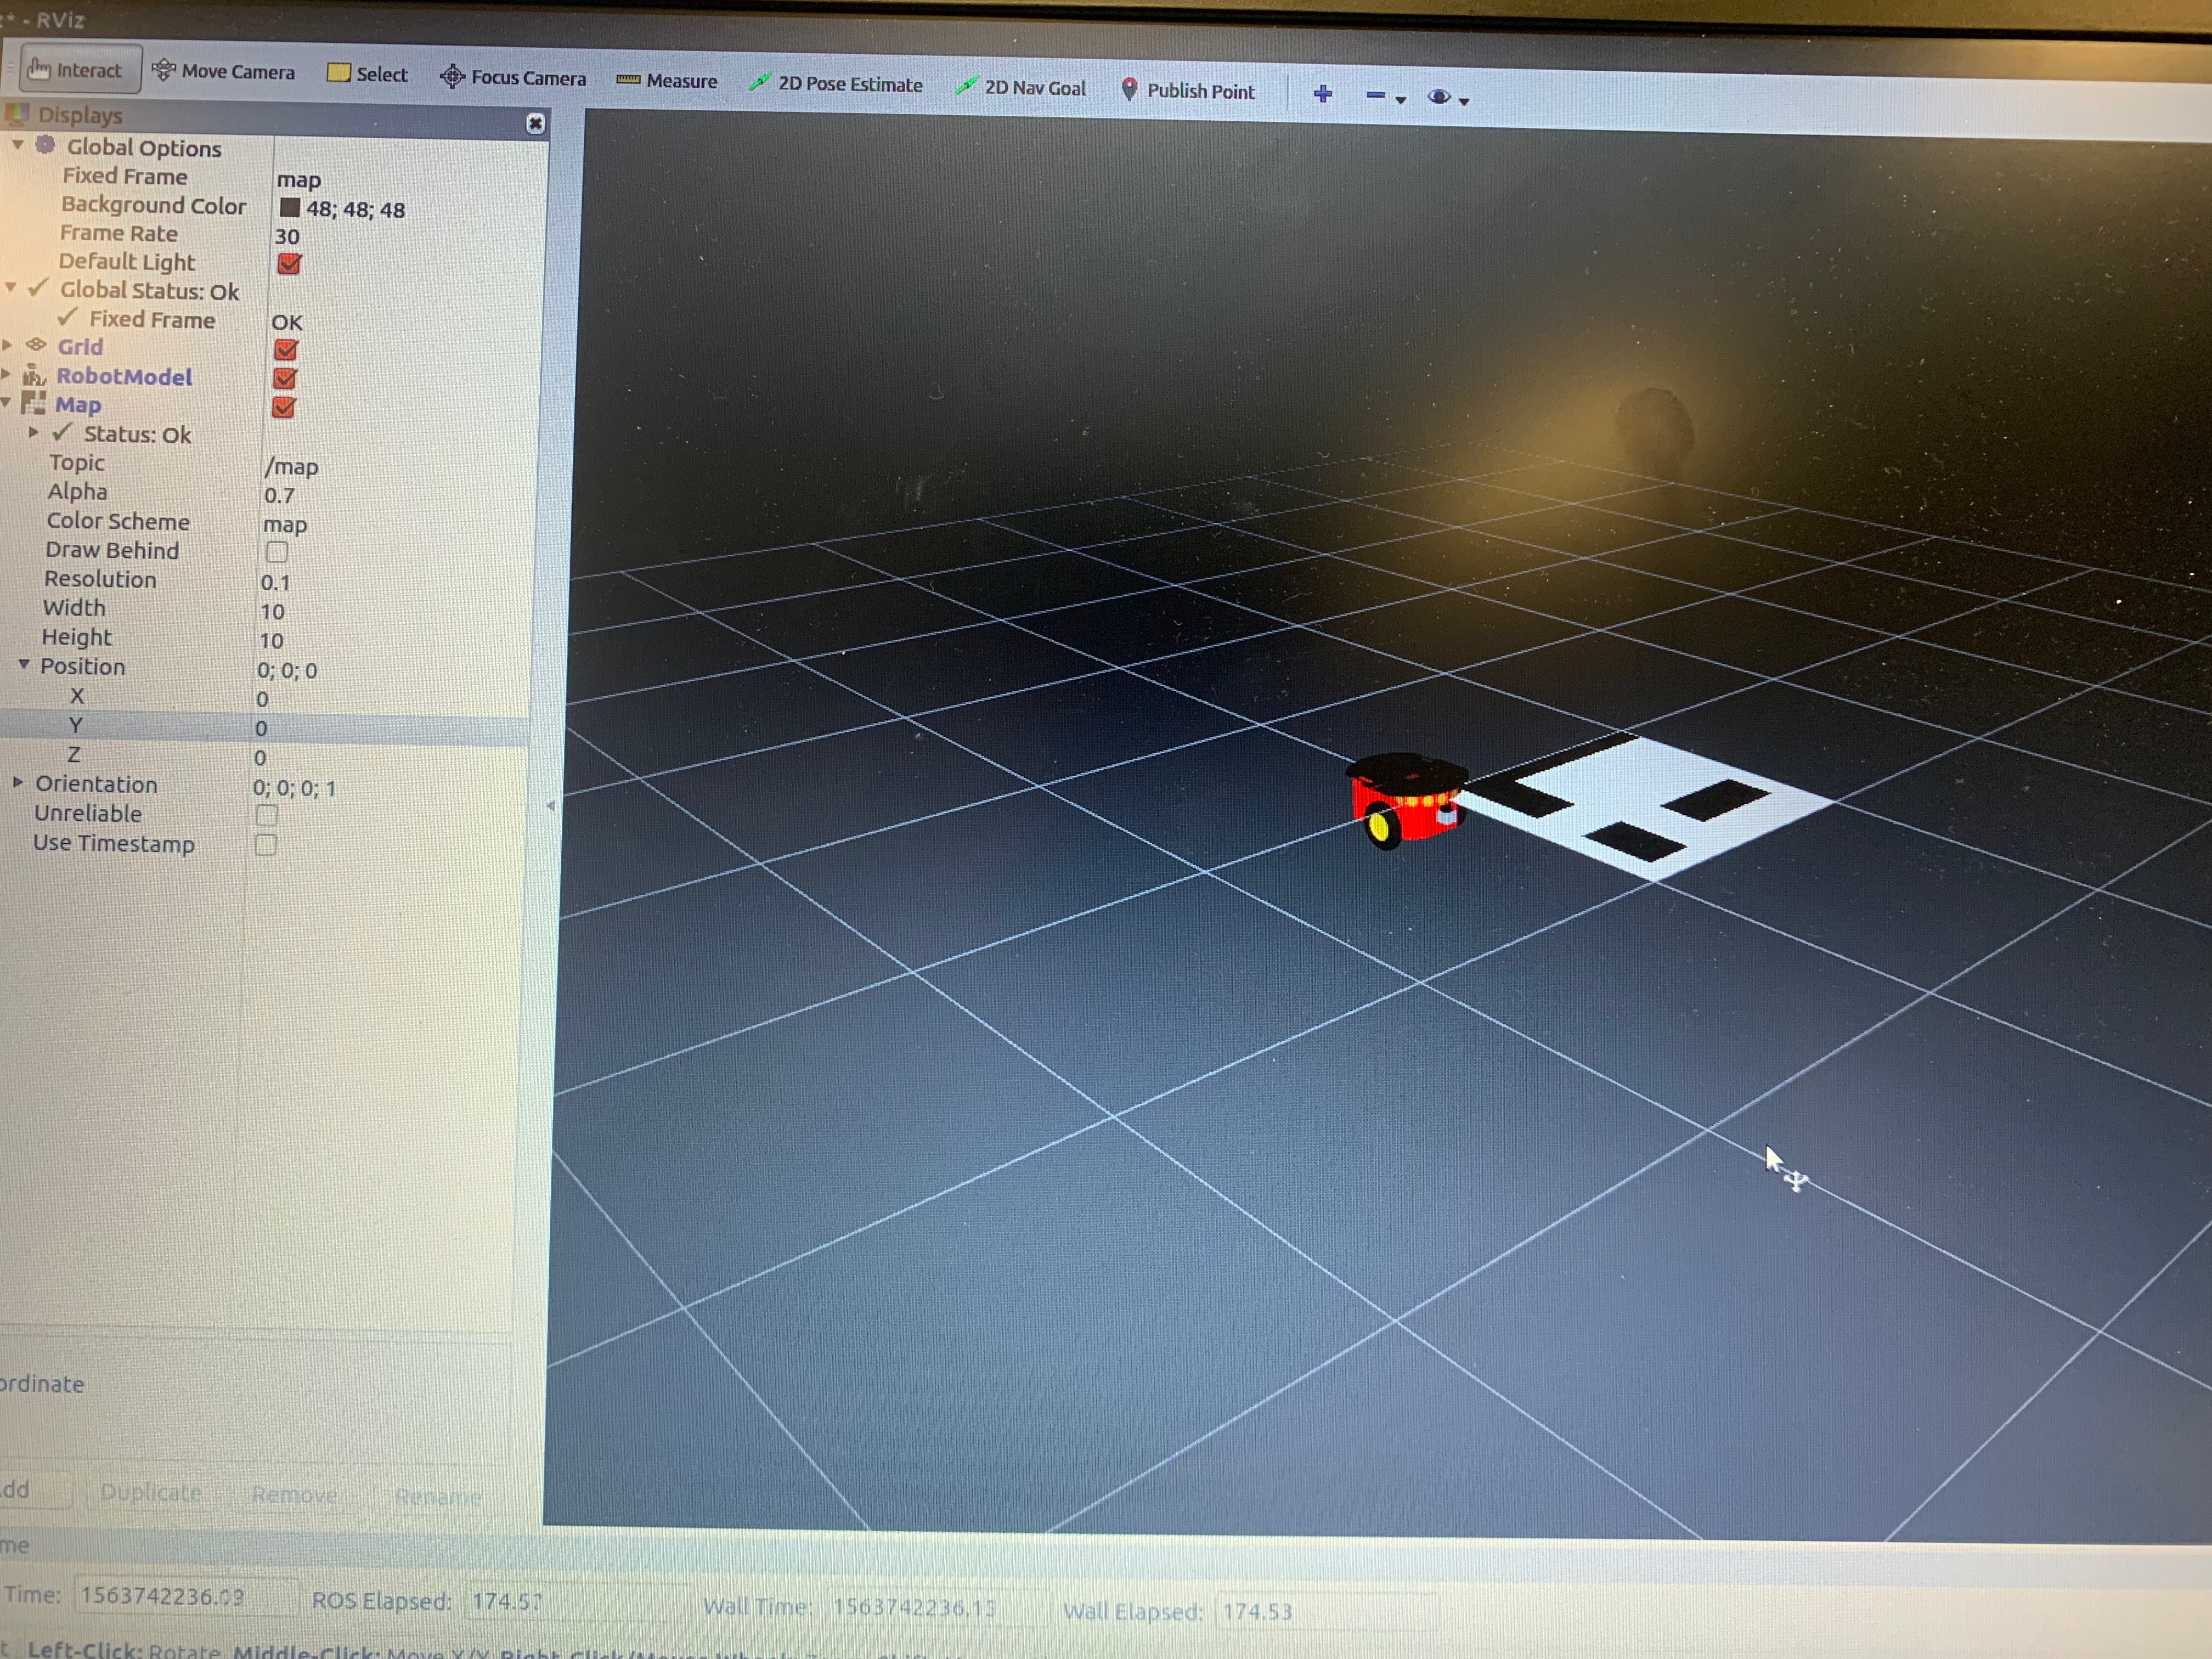Disable the Grid display checkbox

pyautogui.click(x=285, y=349)
